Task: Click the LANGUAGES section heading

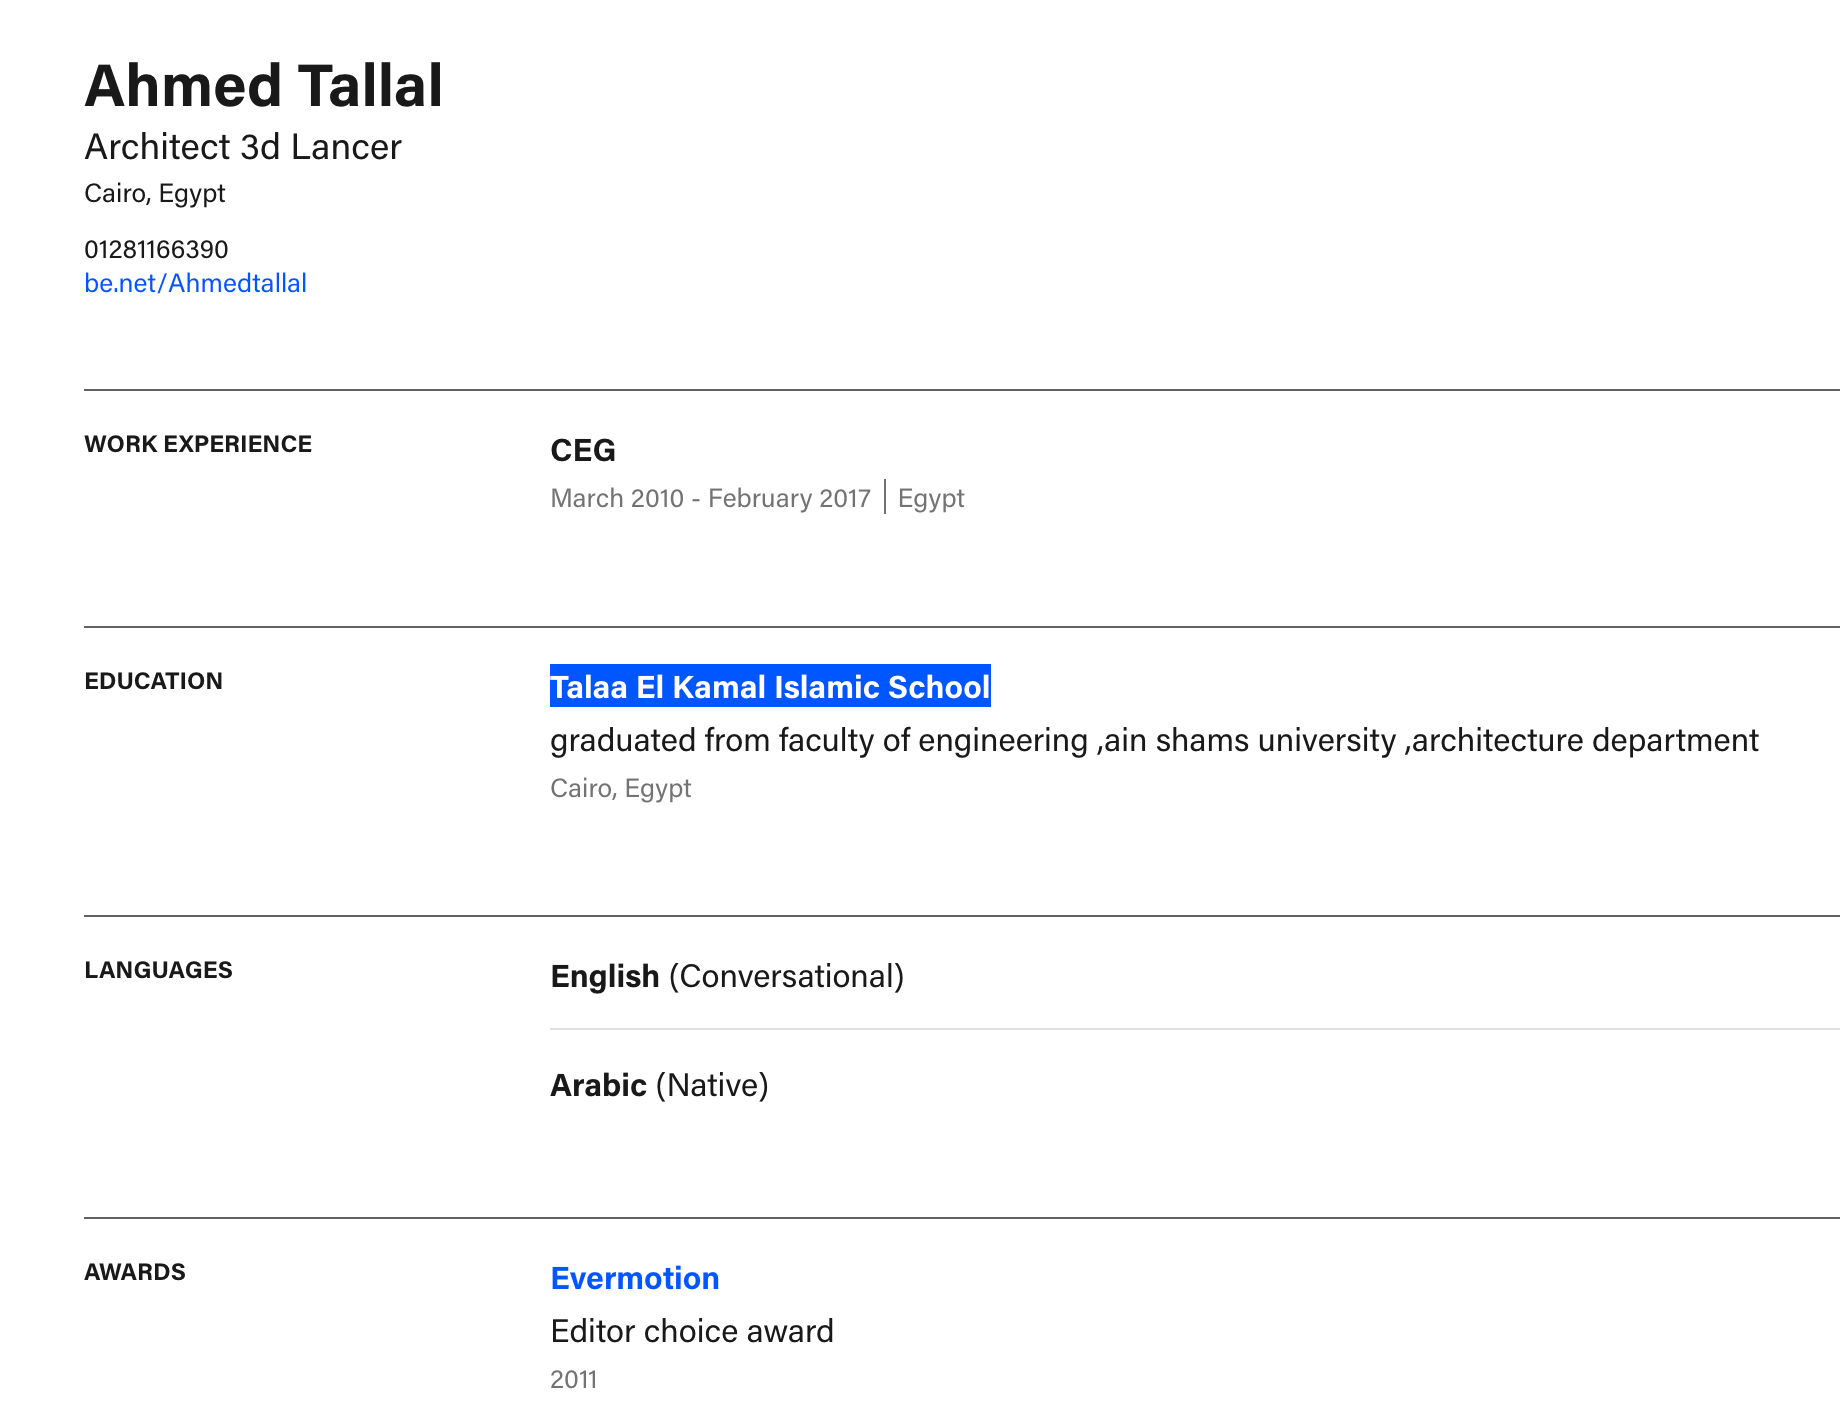Action: (158, 970)
